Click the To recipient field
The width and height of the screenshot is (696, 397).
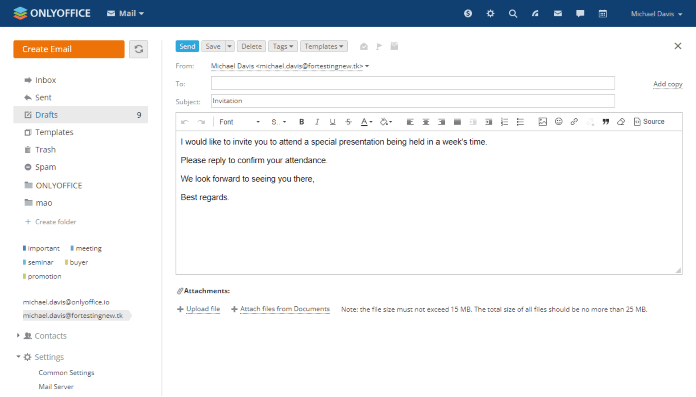click(413, 83)
